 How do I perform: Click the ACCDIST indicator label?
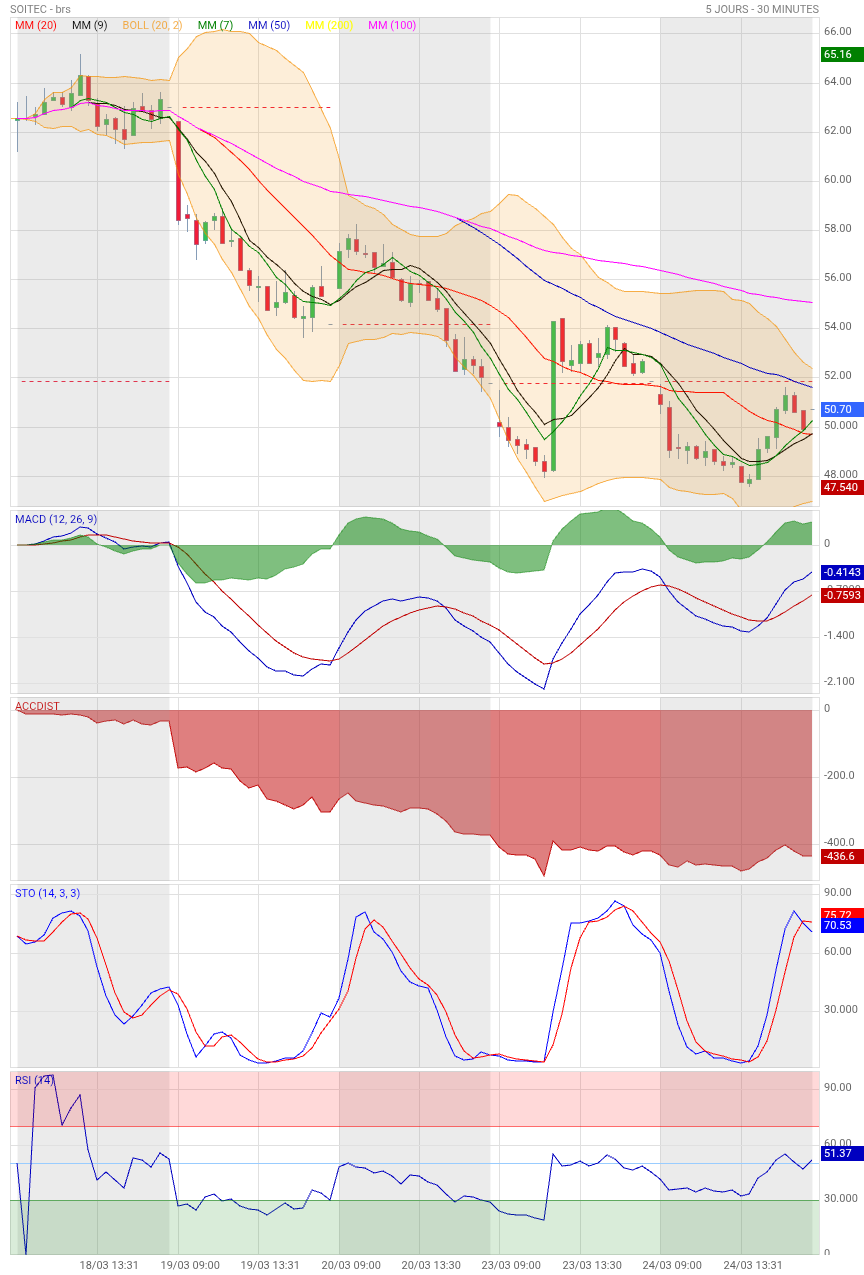click(x=37, y=706)
